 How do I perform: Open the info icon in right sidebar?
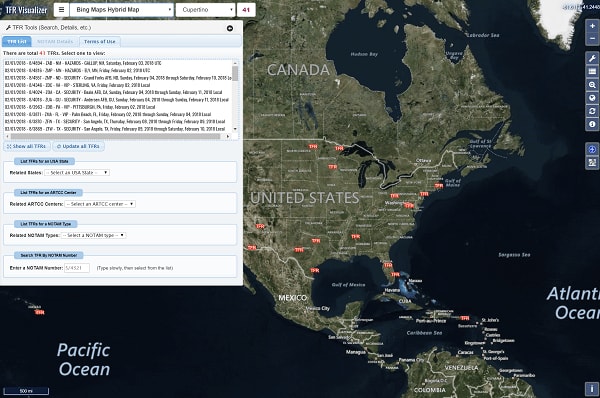(x=592, y=124)
